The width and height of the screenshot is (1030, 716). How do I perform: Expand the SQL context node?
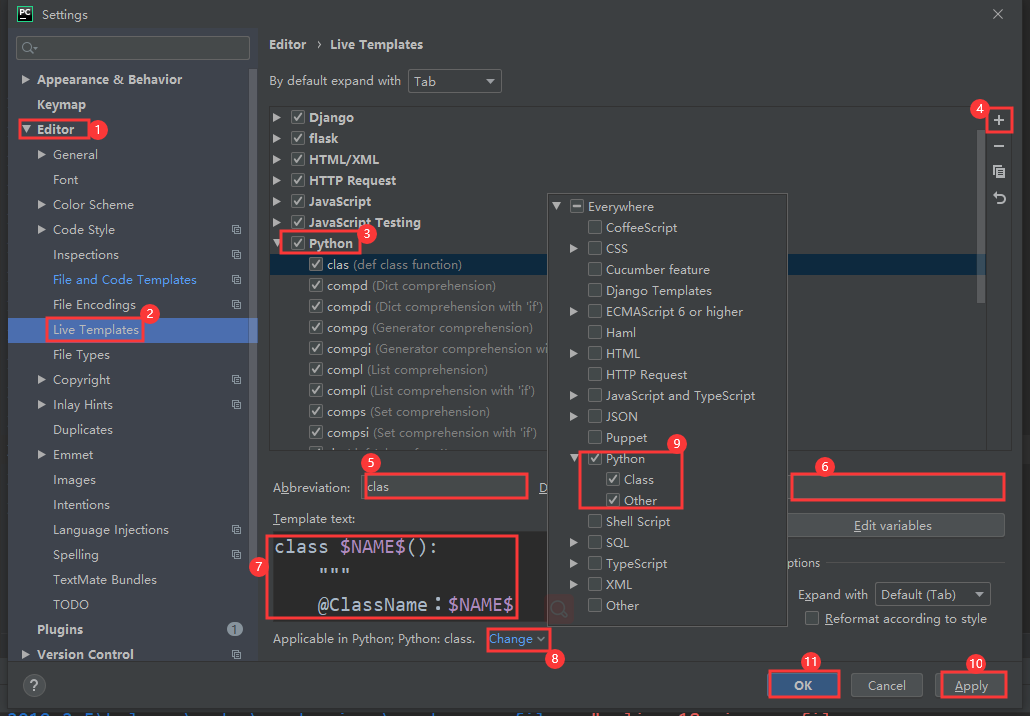point(573,542)
